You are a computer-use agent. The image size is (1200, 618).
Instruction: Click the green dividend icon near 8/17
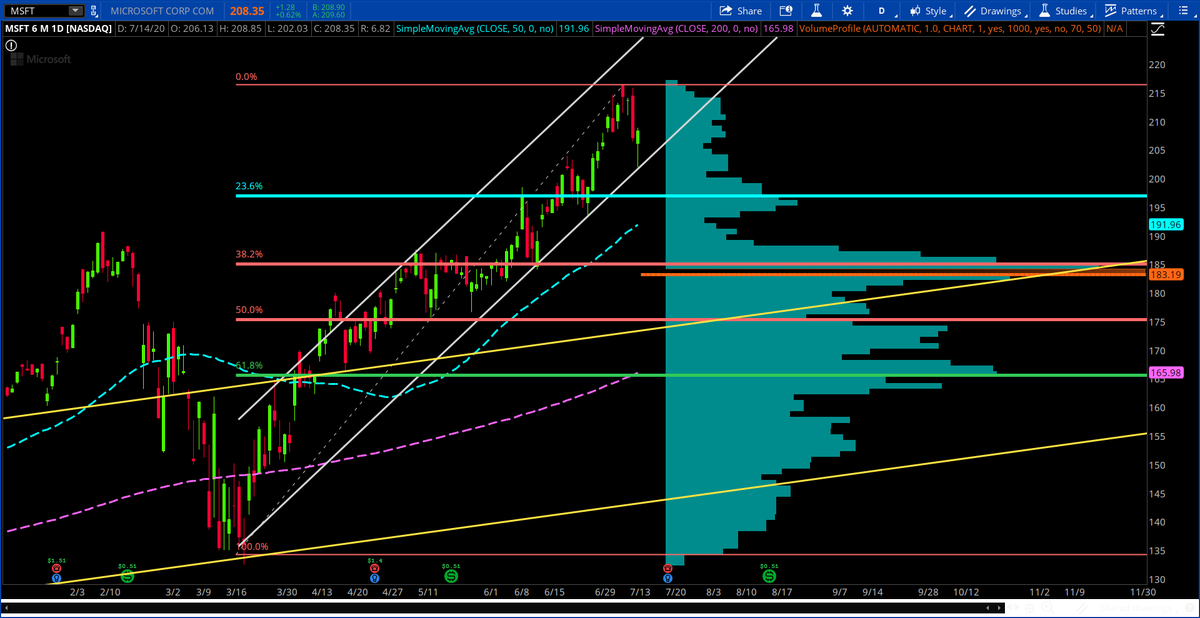click(768, 577)
